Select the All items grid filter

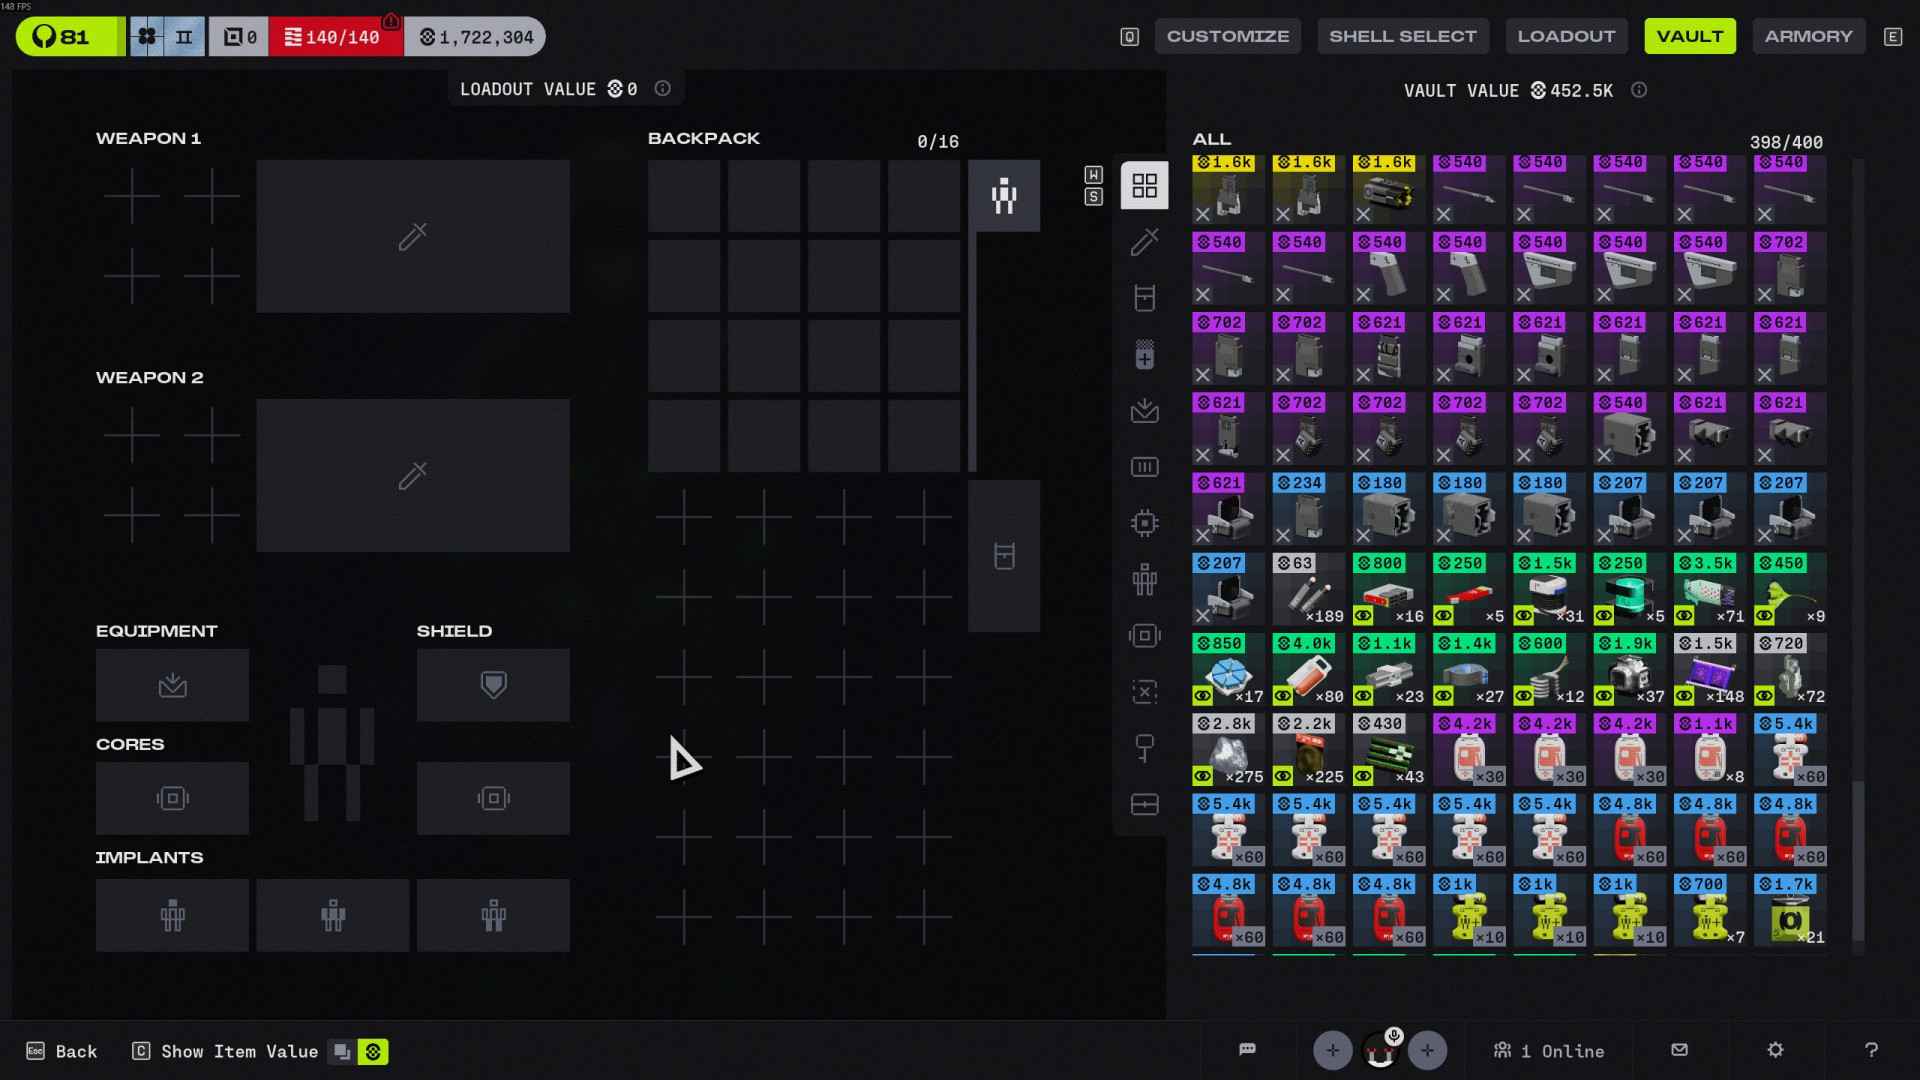(x=1144, y=186)
